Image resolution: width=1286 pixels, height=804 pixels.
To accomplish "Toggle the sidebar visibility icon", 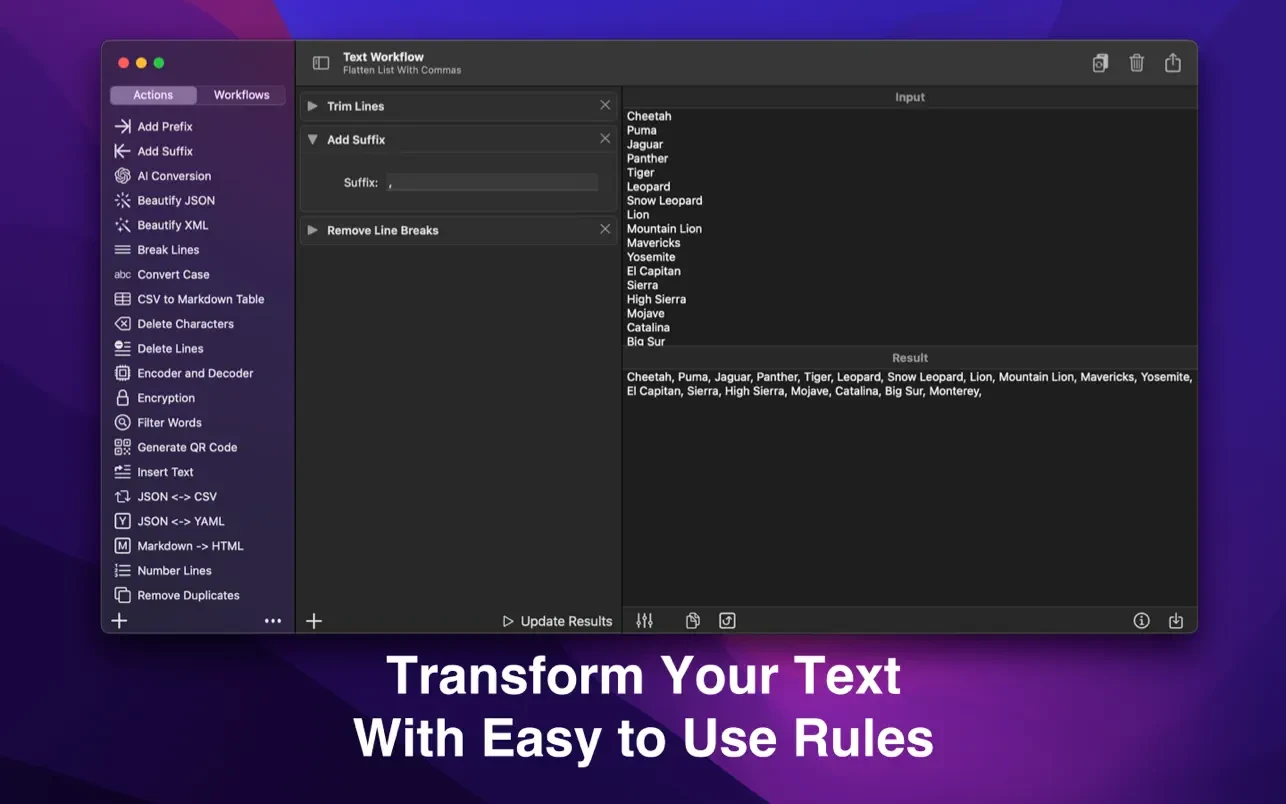I will tap(320, 62).
